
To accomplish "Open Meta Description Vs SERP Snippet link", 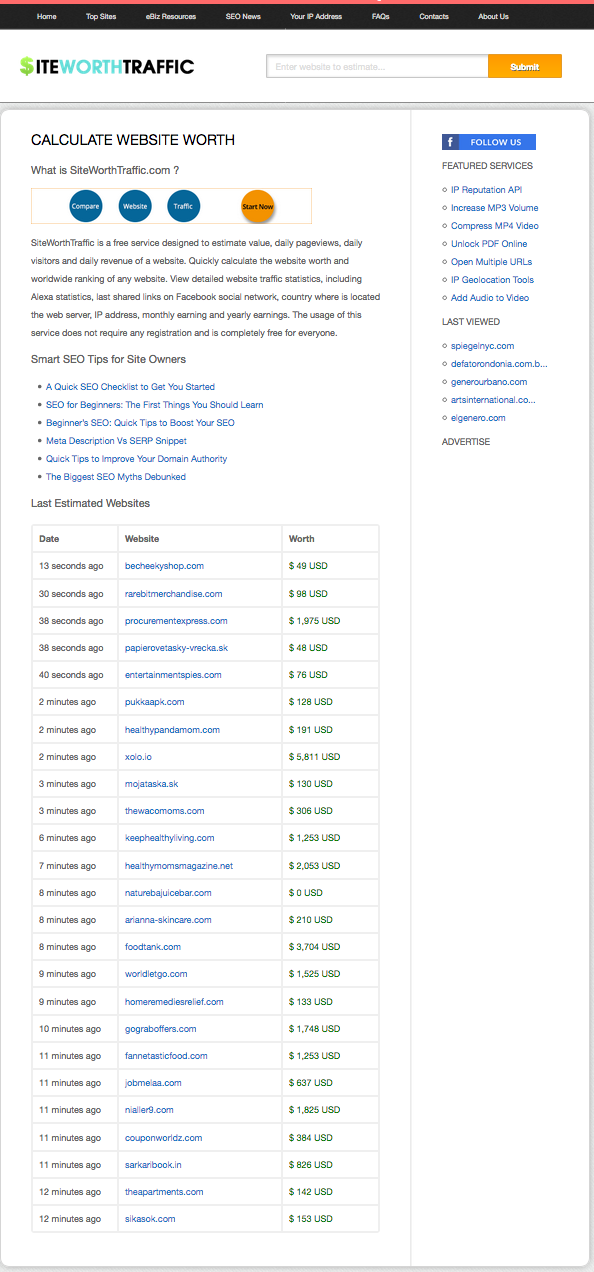I will (116, 441).
